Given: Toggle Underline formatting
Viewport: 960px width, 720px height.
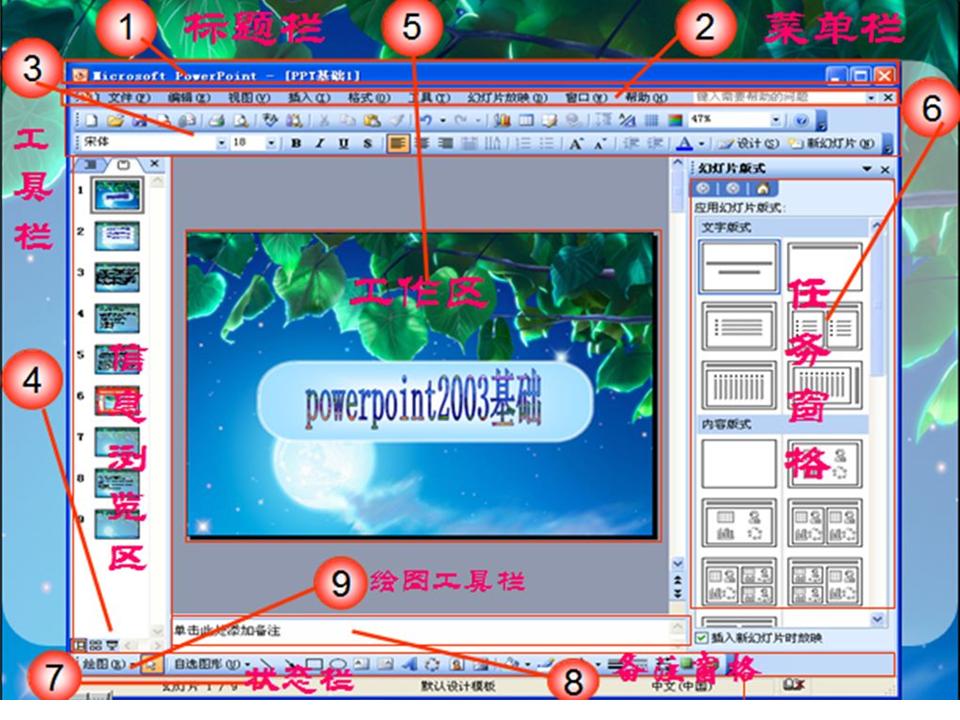Looking at the screenshot, I should [343, 143].
